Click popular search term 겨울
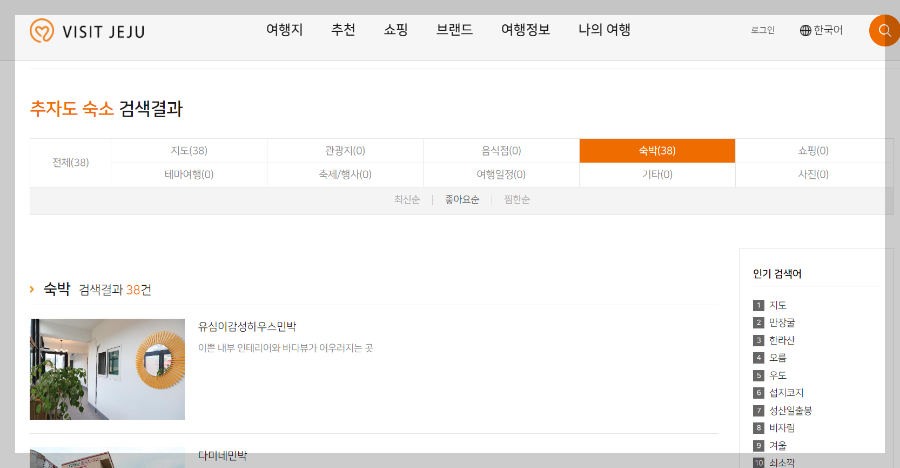 click(x=778, y=446)
